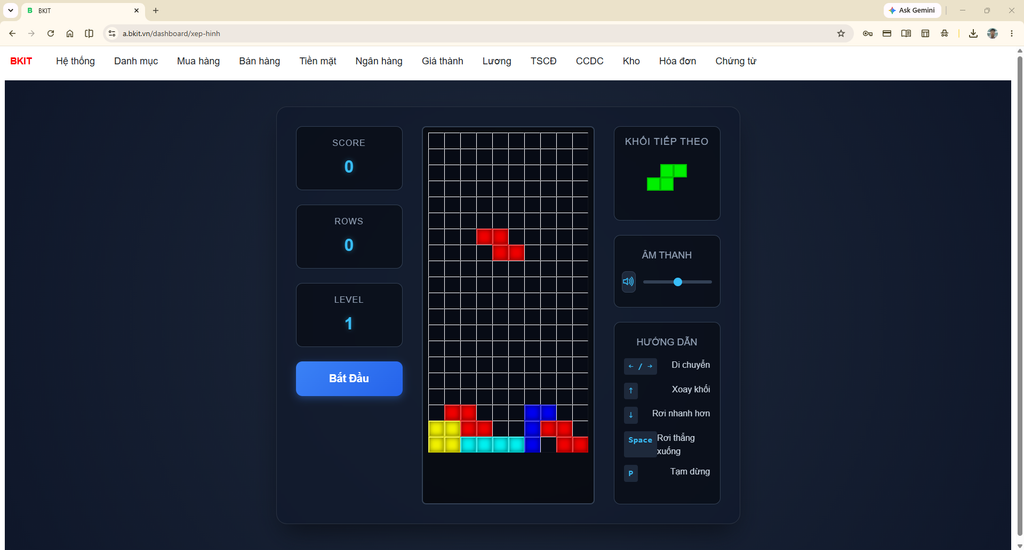Open the Giá thành menu
The height and width of the screenshot is (550, 1024).
click(442, 61)
